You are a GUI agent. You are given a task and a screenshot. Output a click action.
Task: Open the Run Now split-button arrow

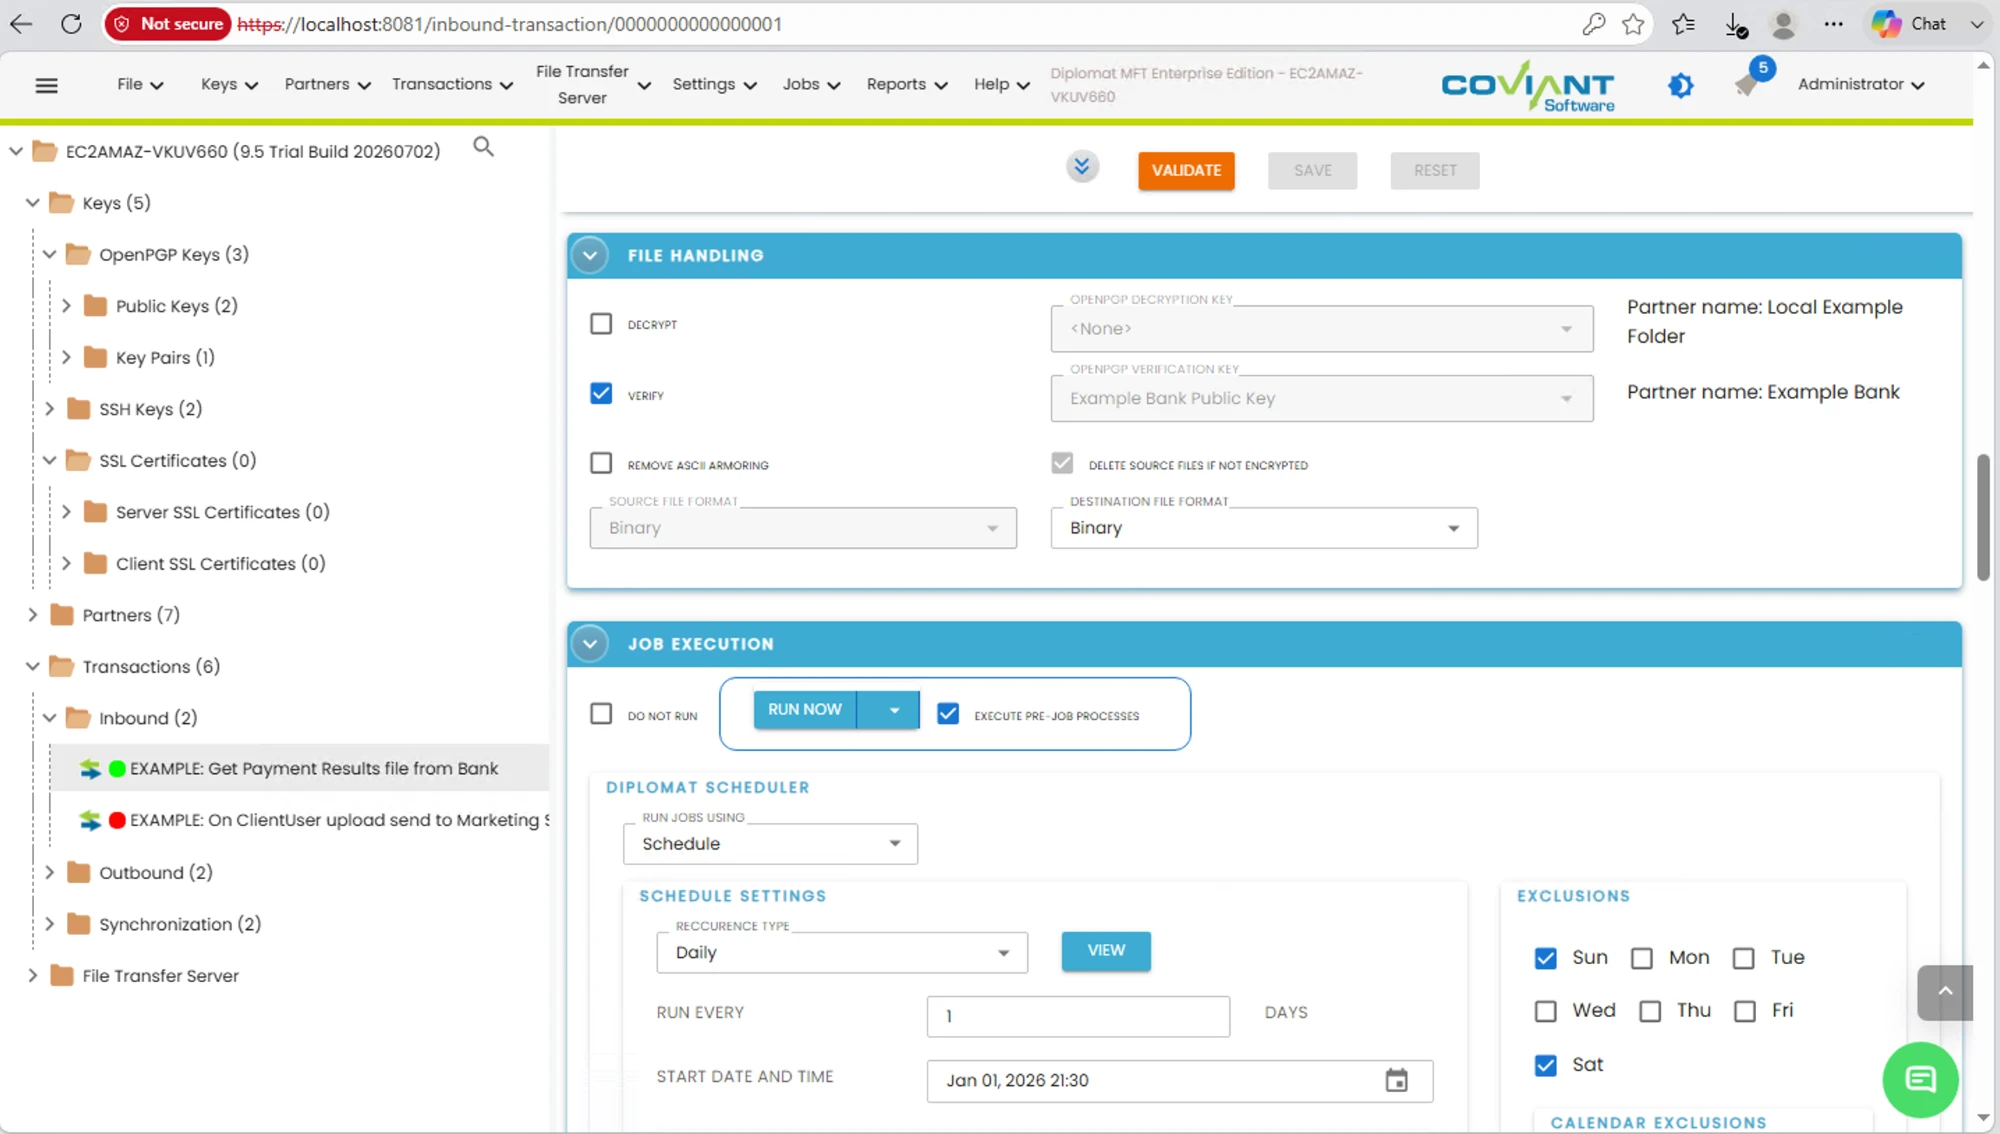891,710
